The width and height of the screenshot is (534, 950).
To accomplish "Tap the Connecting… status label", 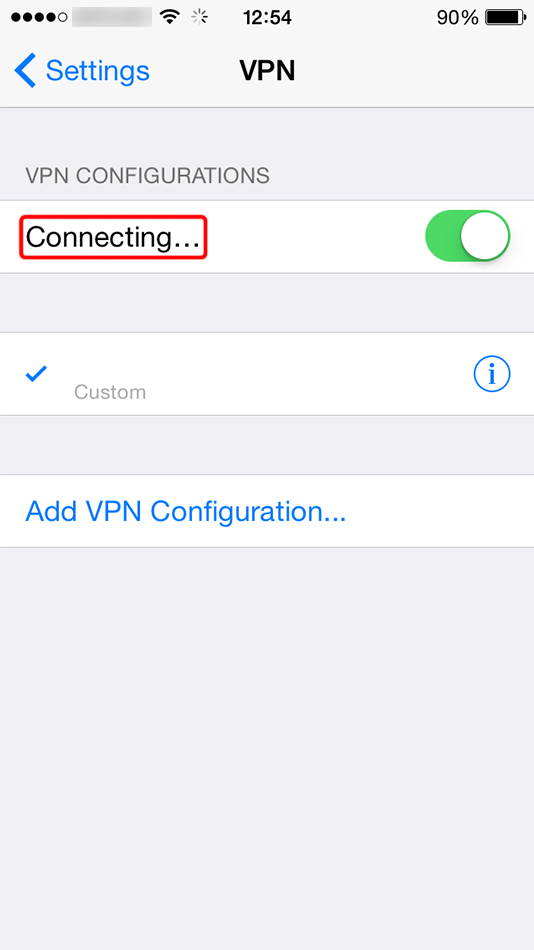I will (113, 237).
